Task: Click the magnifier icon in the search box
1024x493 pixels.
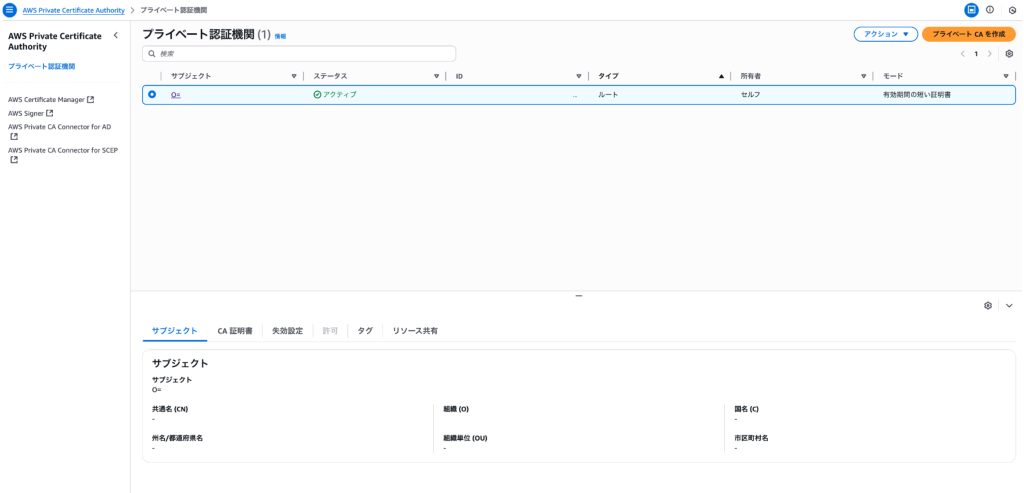Action: click(152, 54)
